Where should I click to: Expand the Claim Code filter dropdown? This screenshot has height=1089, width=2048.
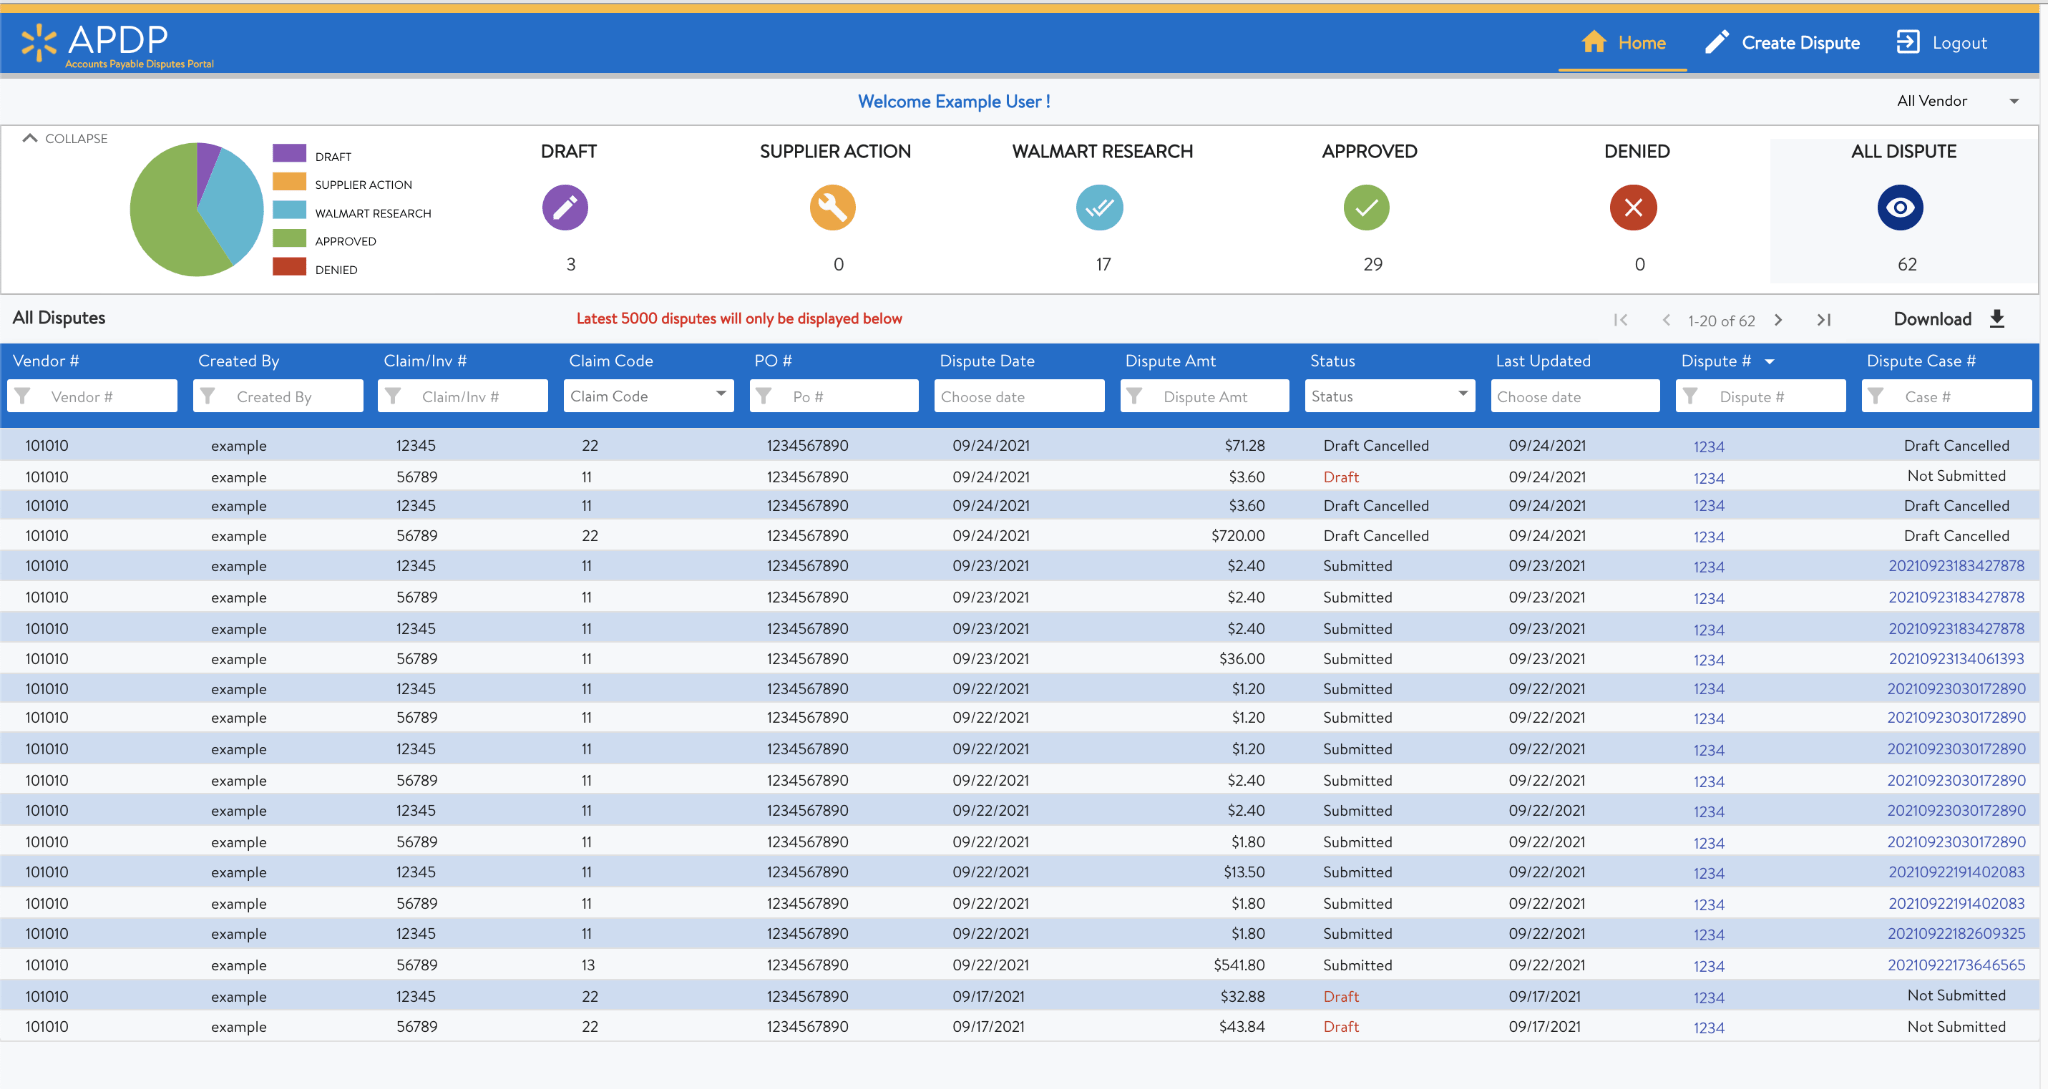click(x=721, y=395)
